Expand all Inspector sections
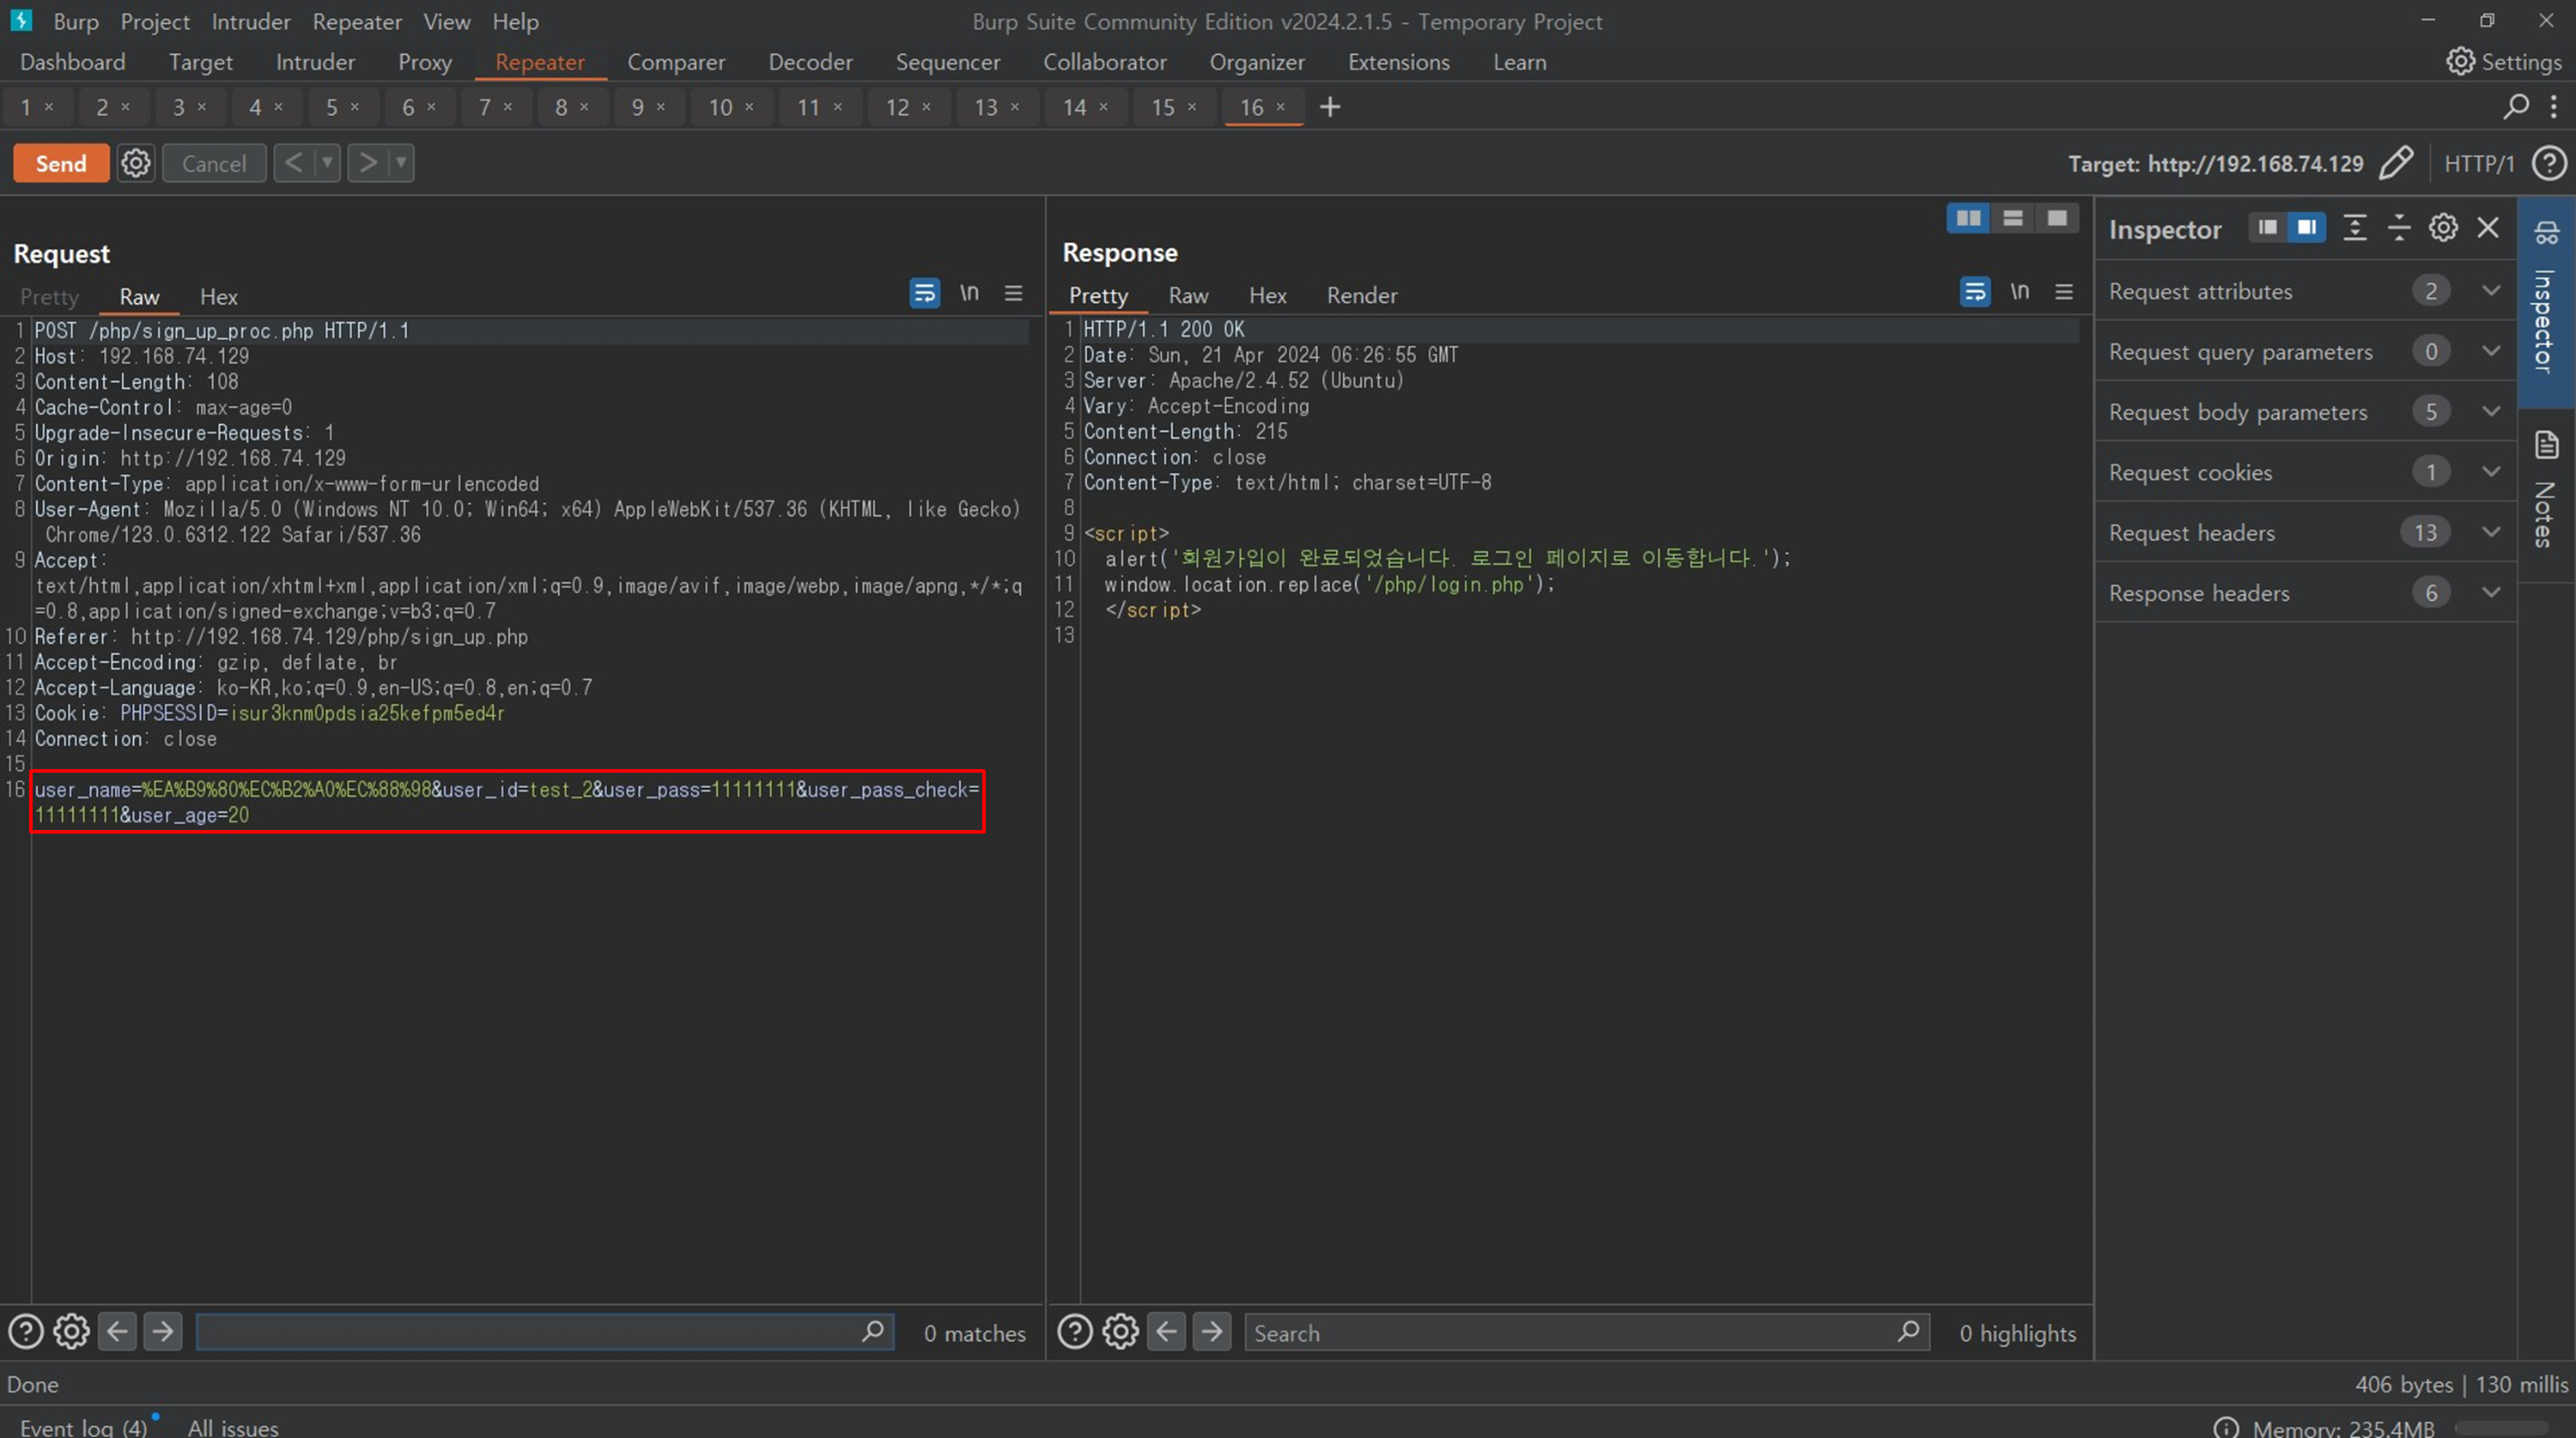Screen dimensions: 2576x1438 (2355, 228)
